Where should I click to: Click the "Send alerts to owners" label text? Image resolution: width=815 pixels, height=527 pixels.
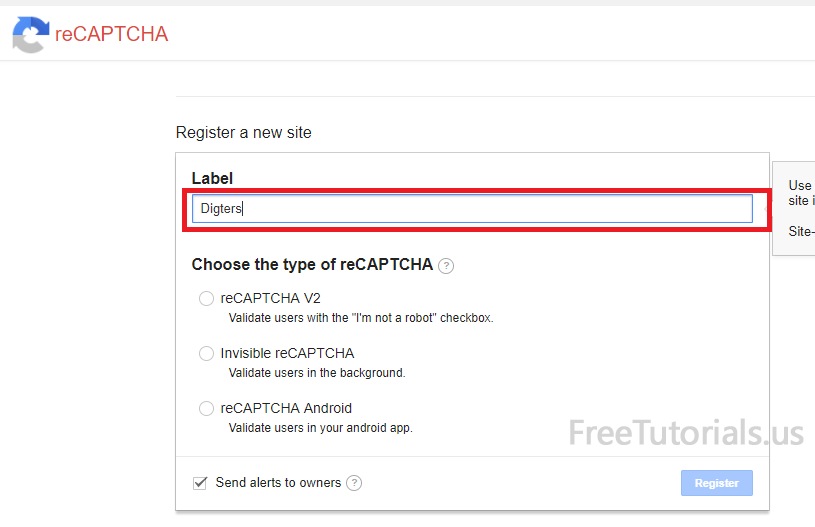click(x=278, y=483)
